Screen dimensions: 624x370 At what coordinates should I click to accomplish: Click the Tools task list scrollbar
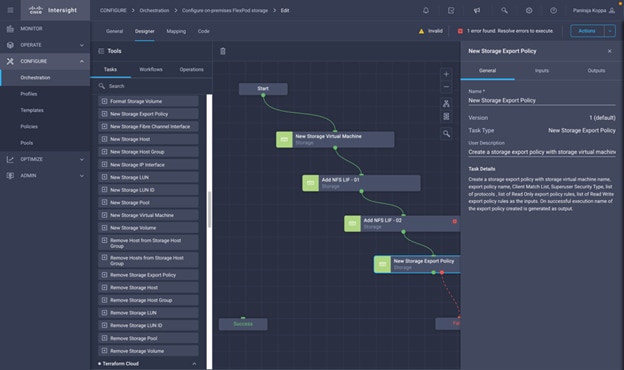click(209, 210)
